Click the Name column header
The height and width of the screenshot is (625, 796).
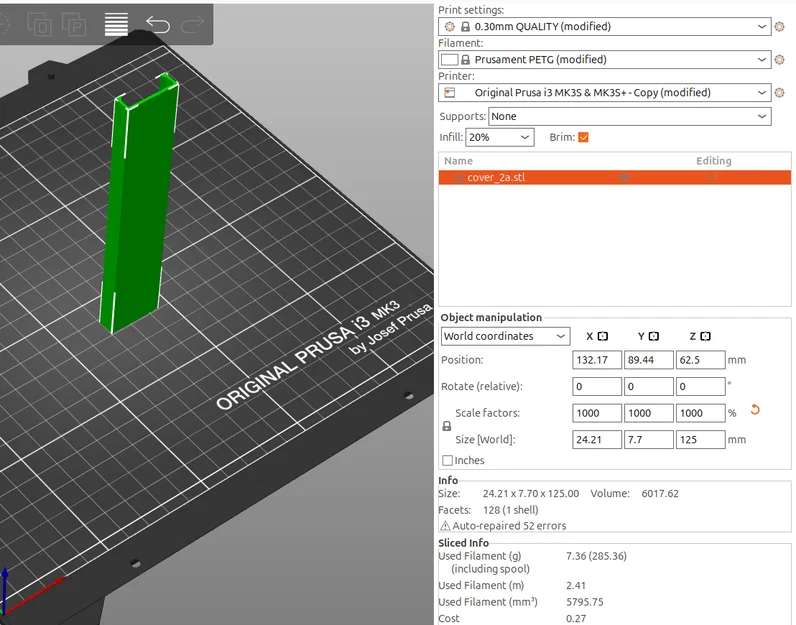point(458,161)
